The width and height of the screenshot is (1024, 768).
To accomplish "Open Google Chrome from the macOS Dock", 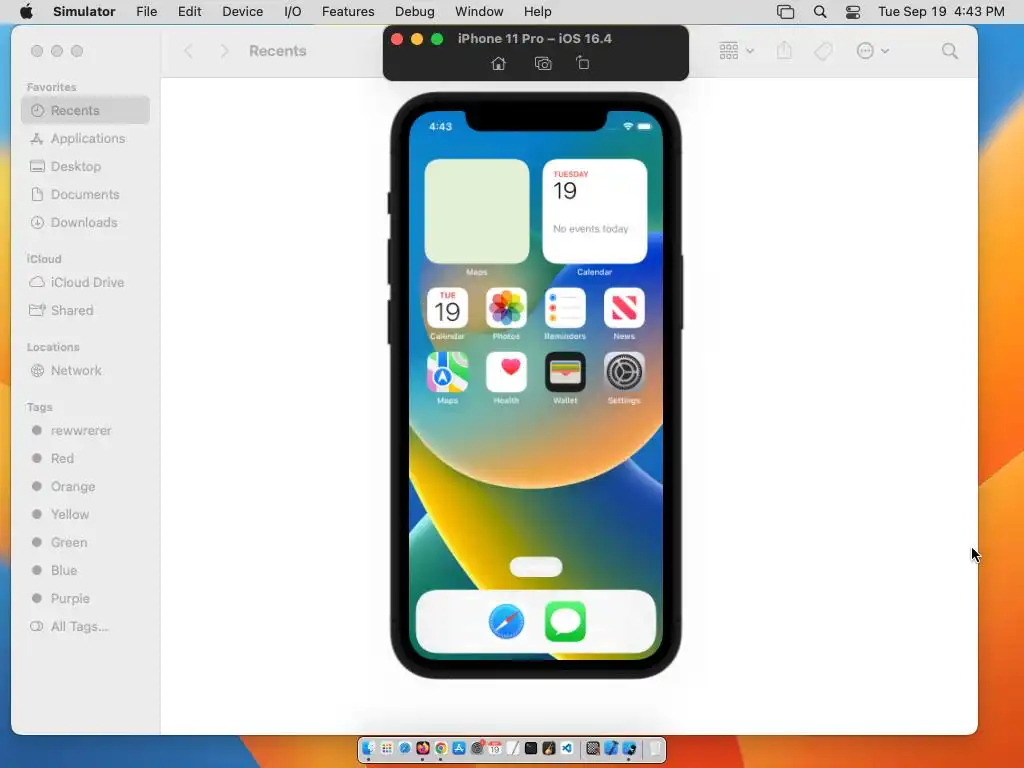I will click(441, 748).
